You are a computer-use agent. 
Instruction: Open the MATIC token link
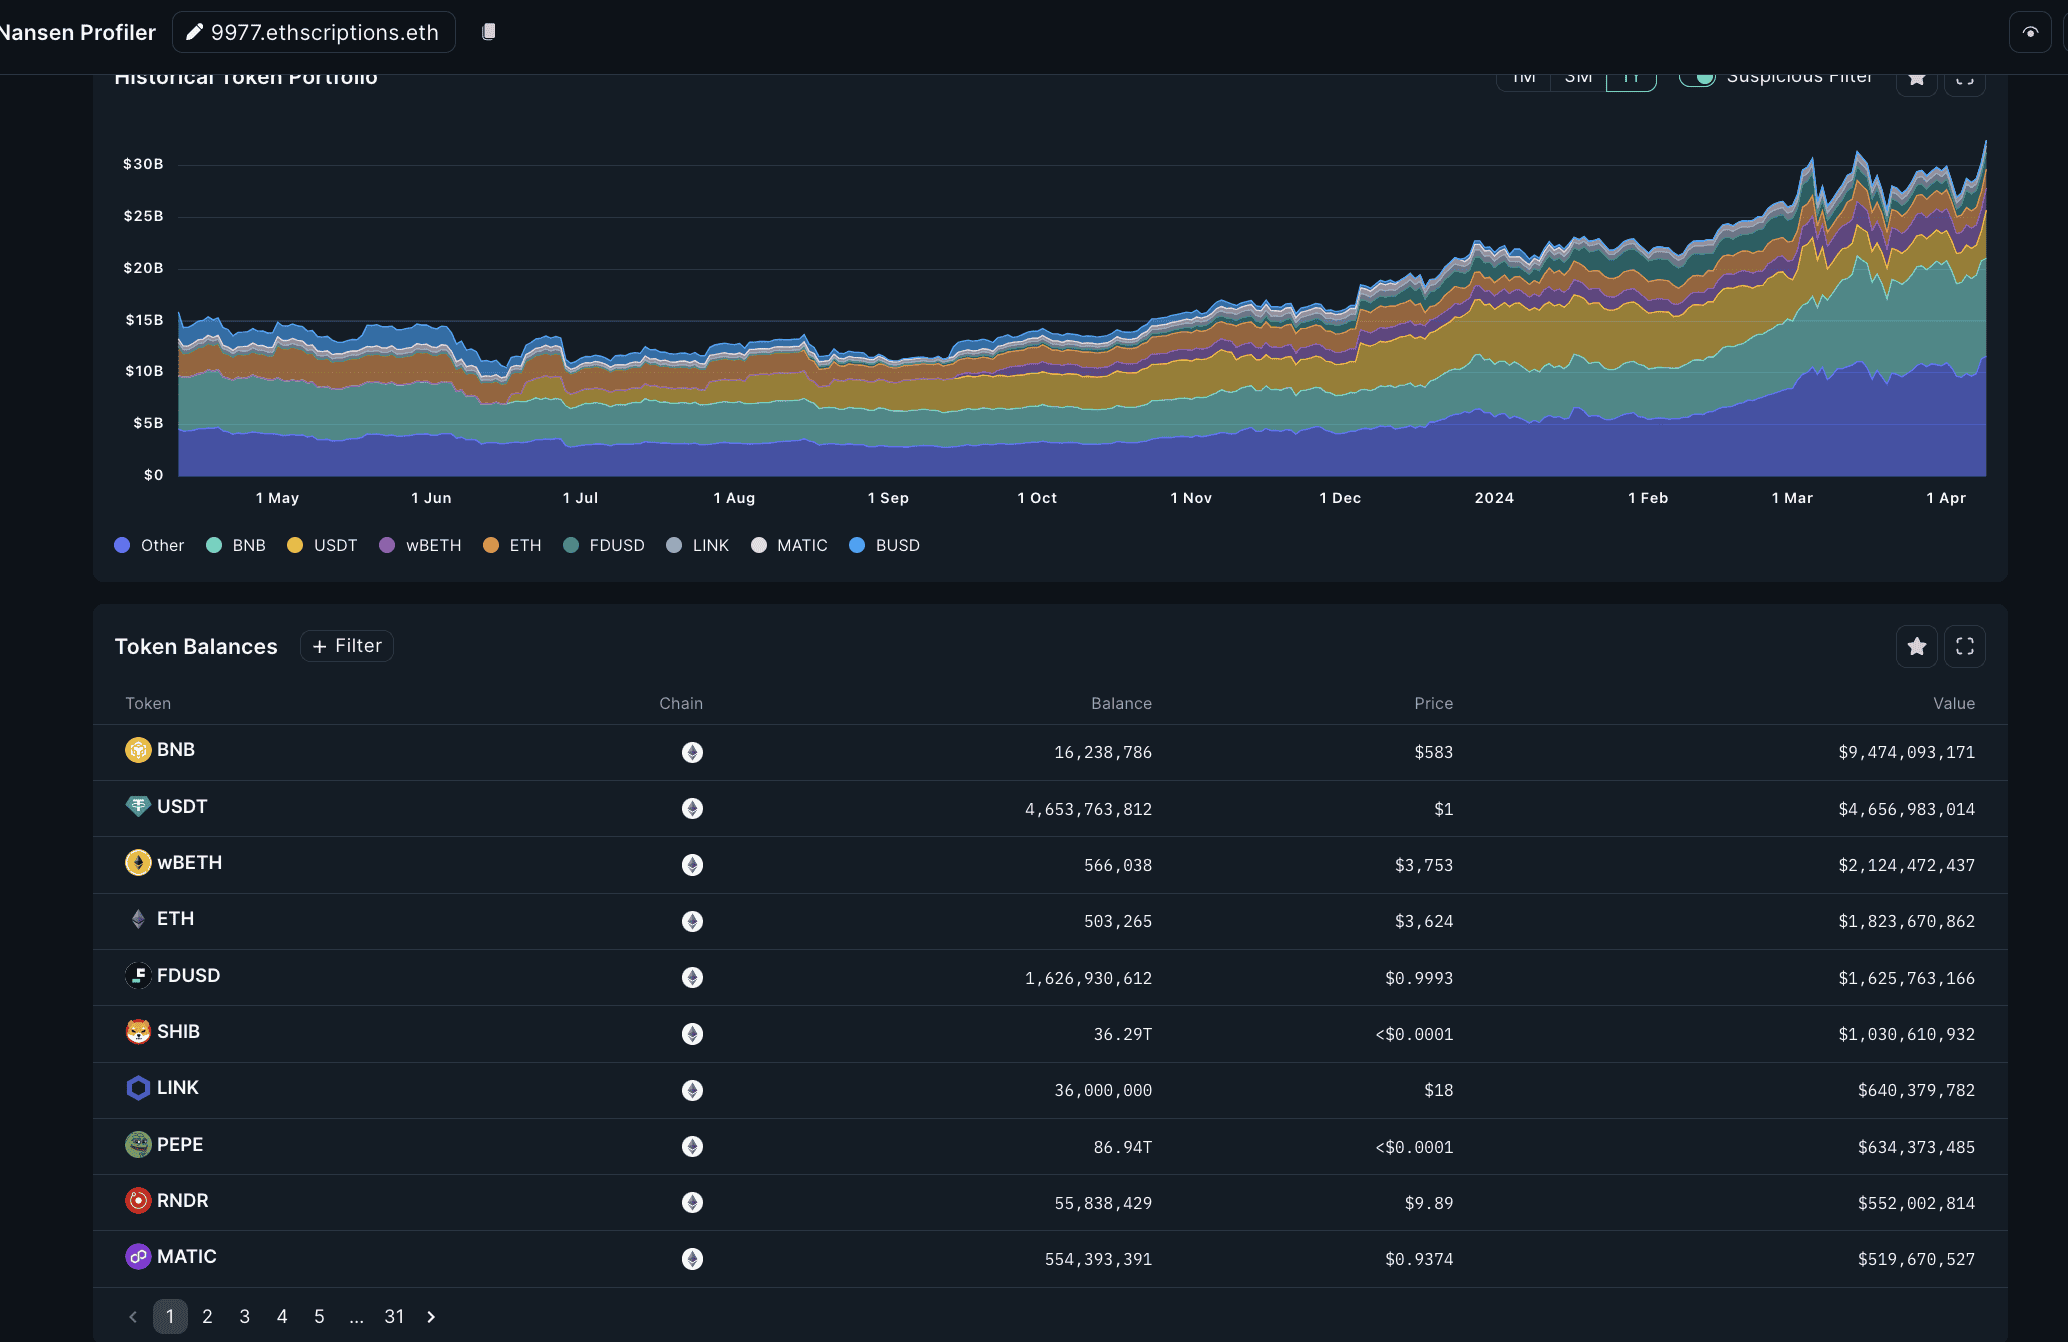(186, 1257)
